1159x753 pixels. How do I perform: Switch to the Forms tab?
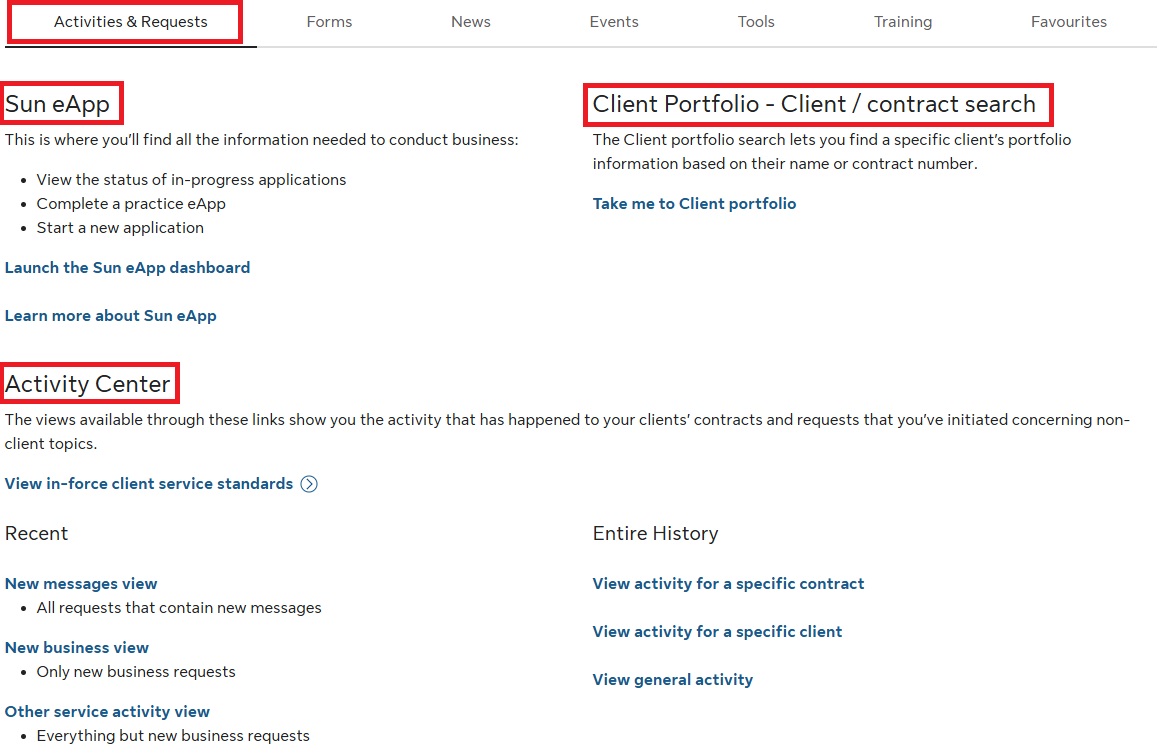[x=329, y=22]
